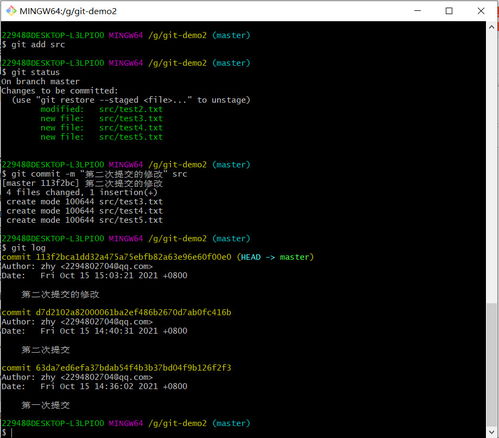Click the empty scrollbar track above thumb
Viewport: 499px width, 438px height.
tap(491, 168)
